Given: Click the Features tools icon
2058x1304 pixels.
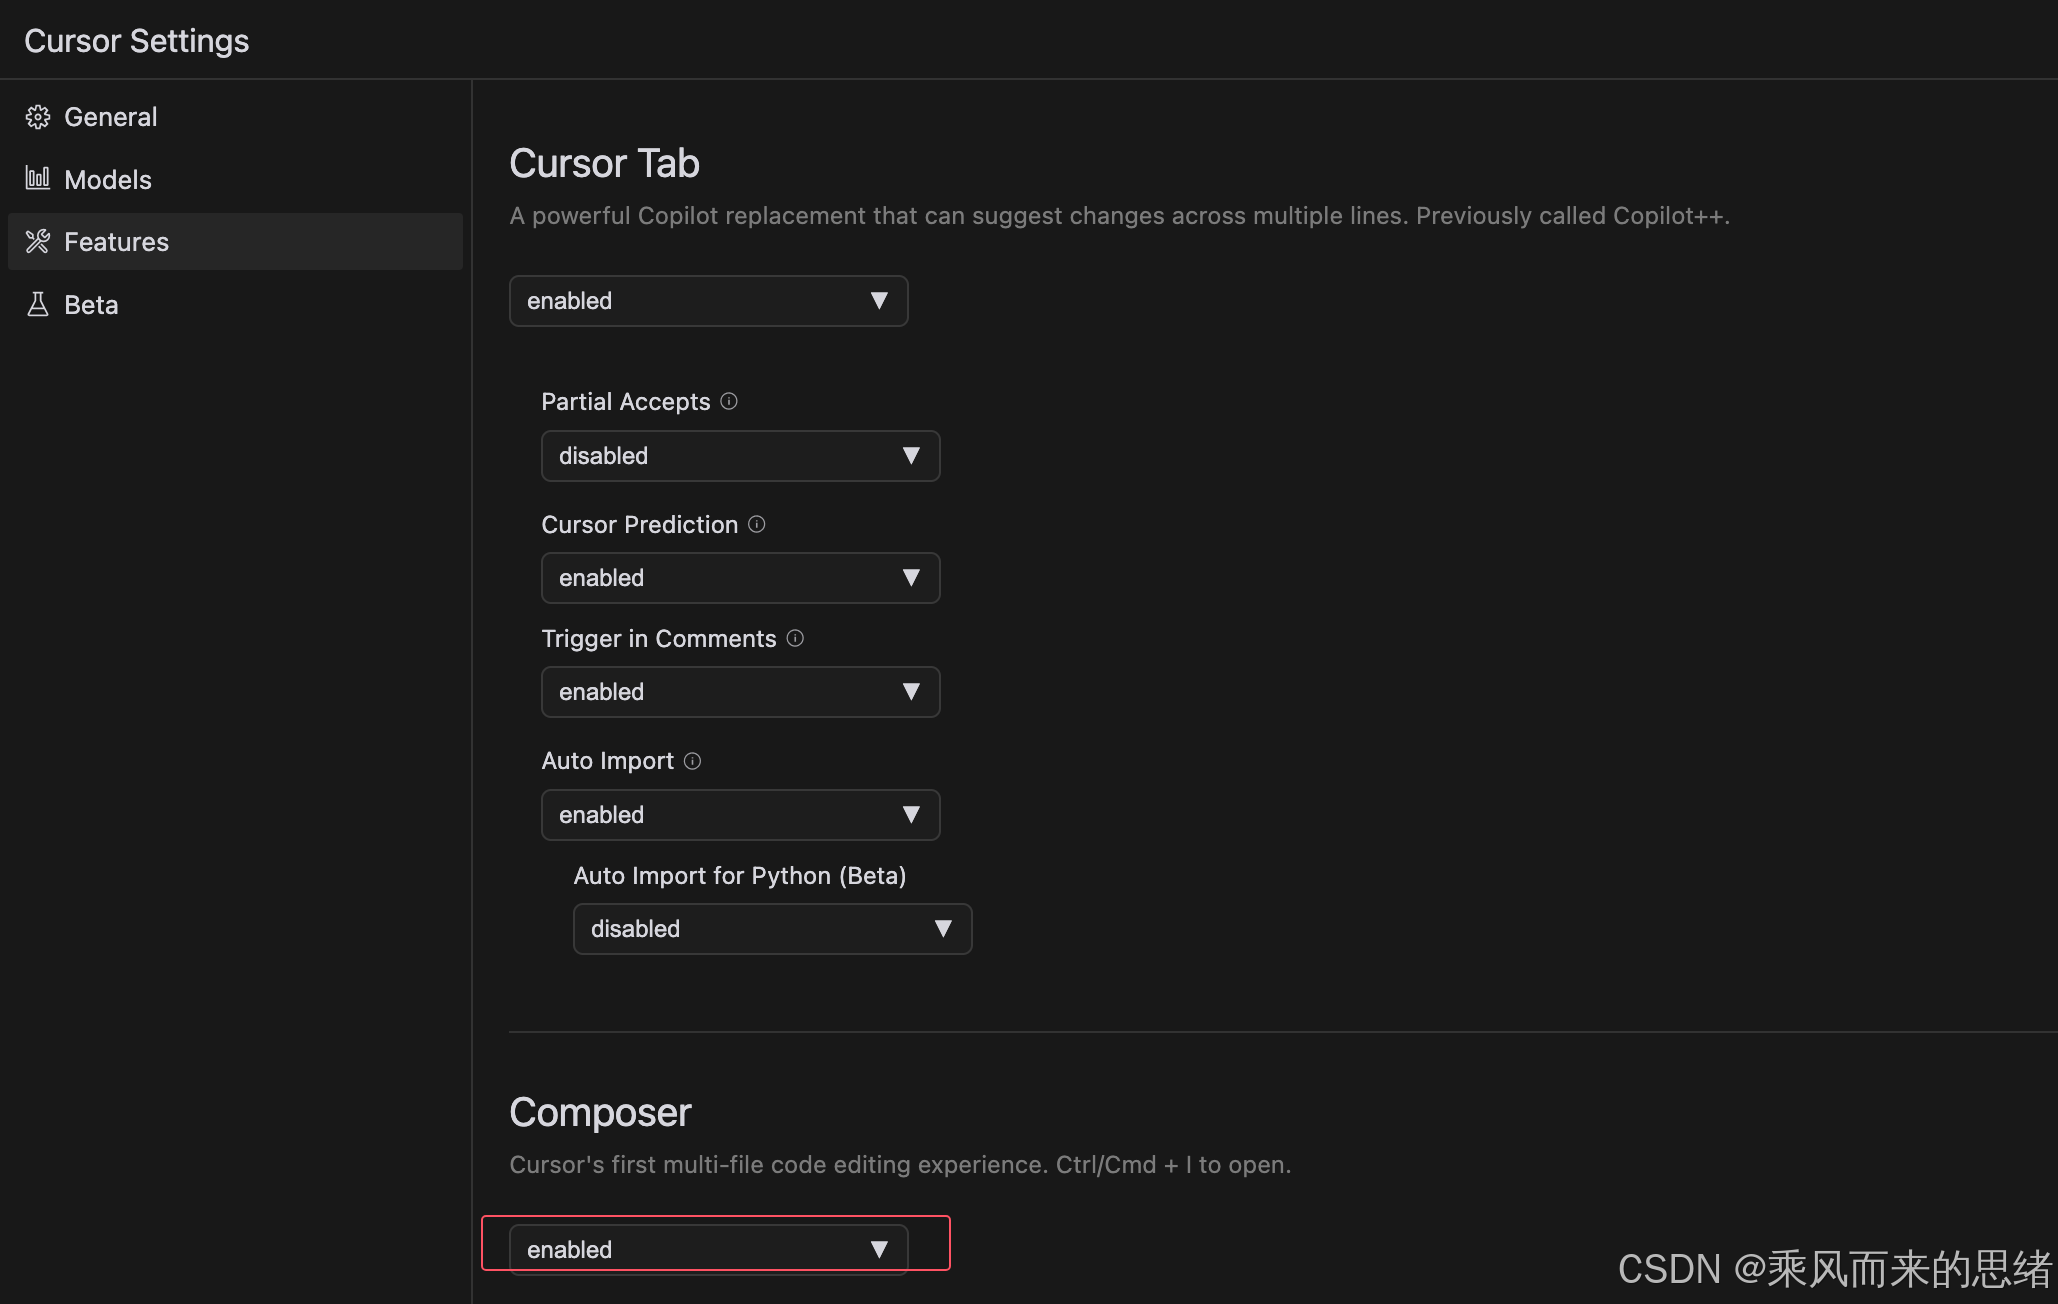Looking at the screenshot, I should (x=38, y=241).
